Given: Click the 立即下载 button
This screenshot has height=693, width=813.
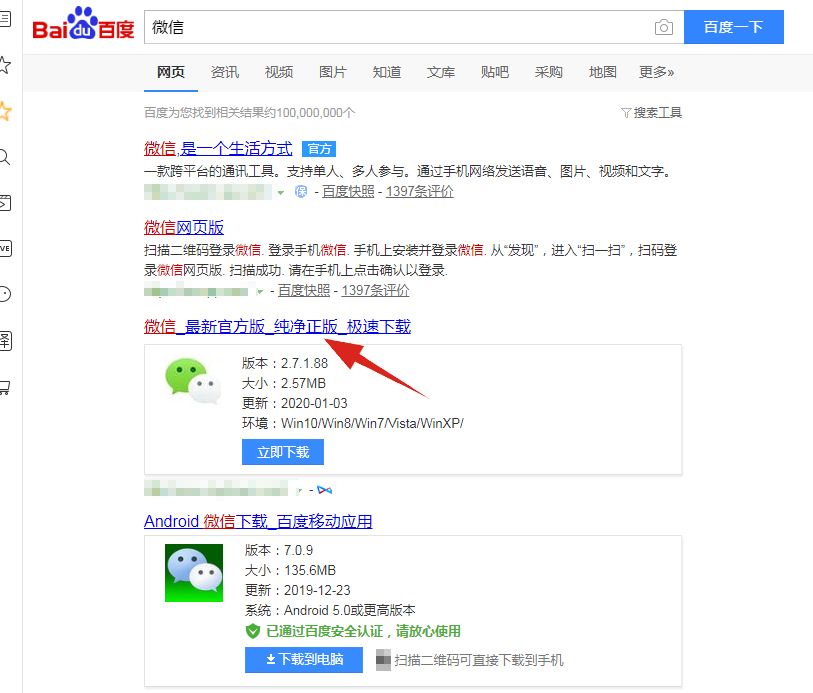Looking at the screenshot, I should click(283, 452).
